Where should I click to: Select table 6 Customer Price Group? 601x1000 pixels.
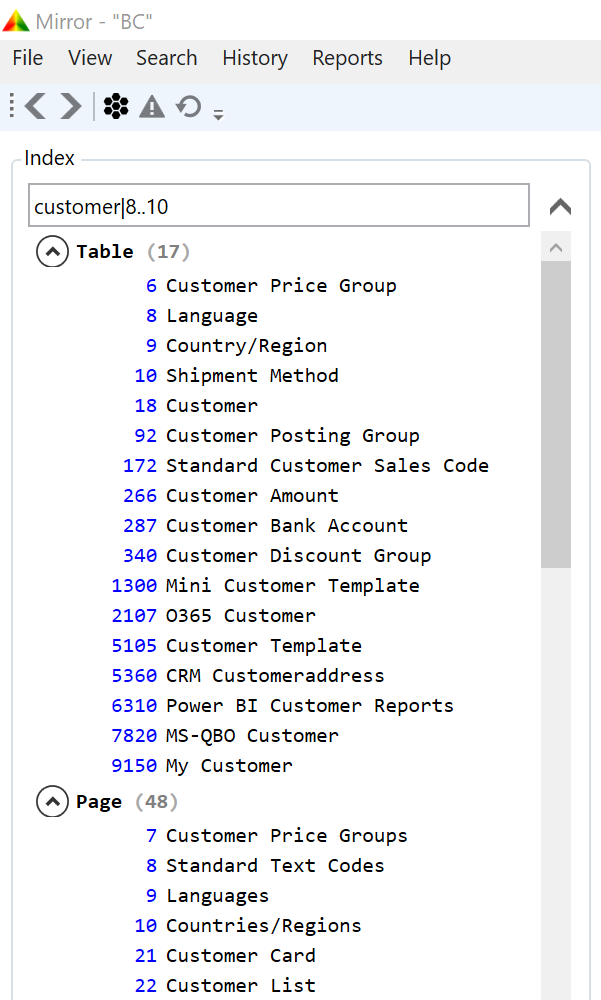pyautogui.click(x=271, y=286)
